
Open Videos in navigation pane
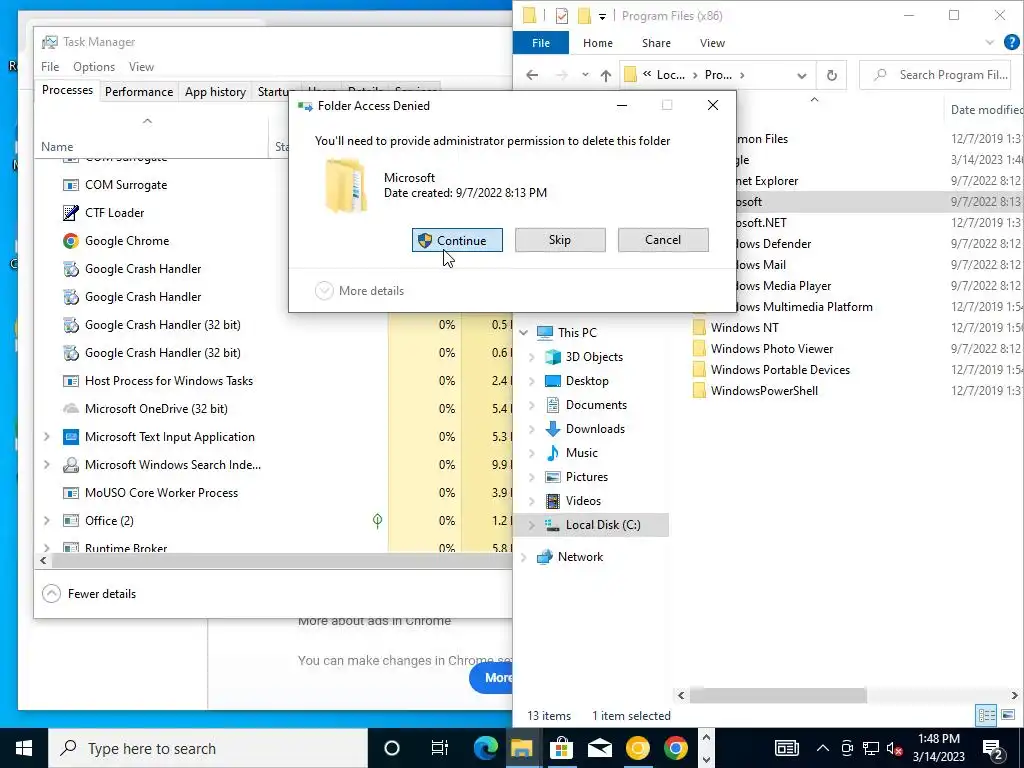click(583, 501)
